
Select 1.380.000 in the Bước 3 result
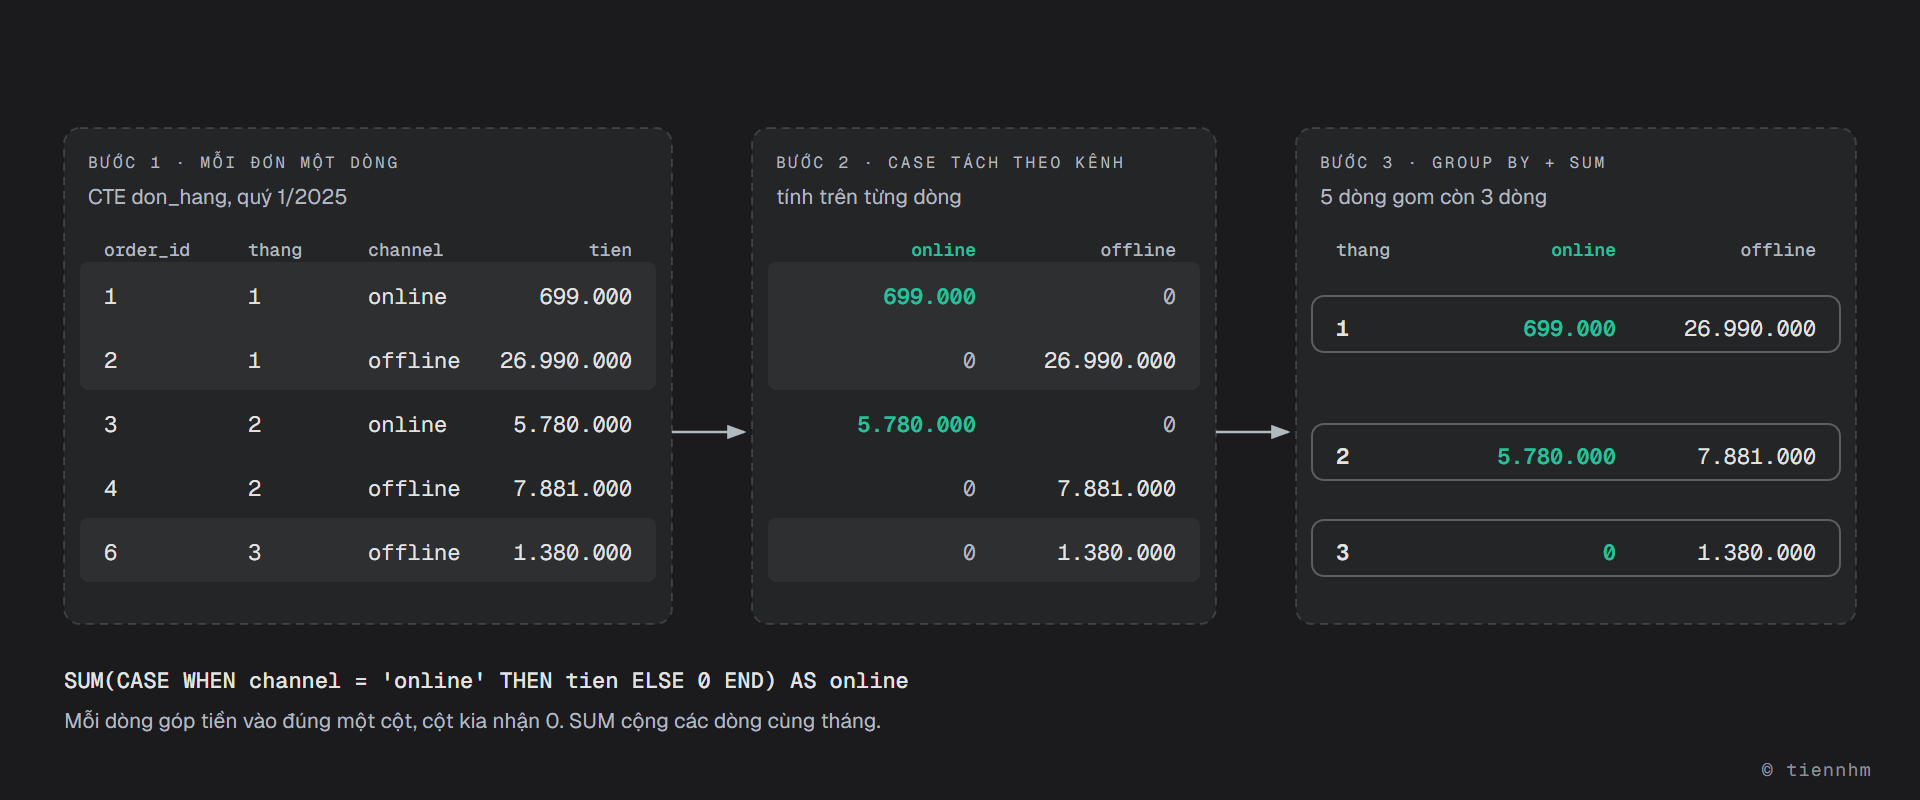tap(1756, 552)
